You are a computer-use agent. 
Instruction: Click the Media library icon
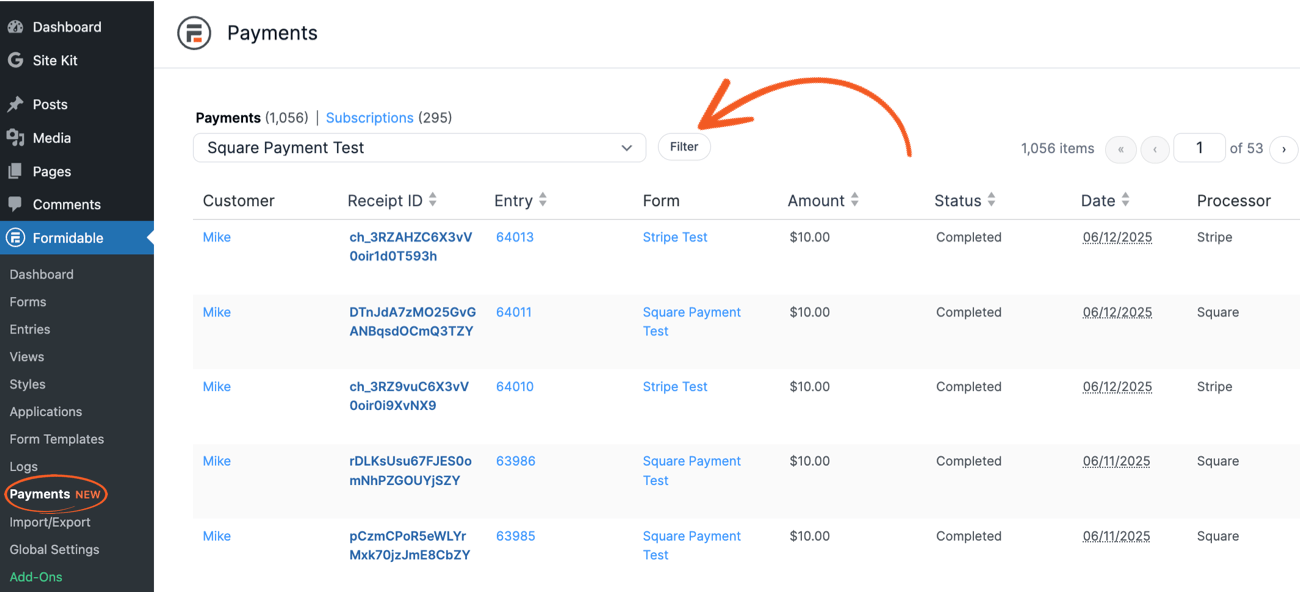coord(15,137)
